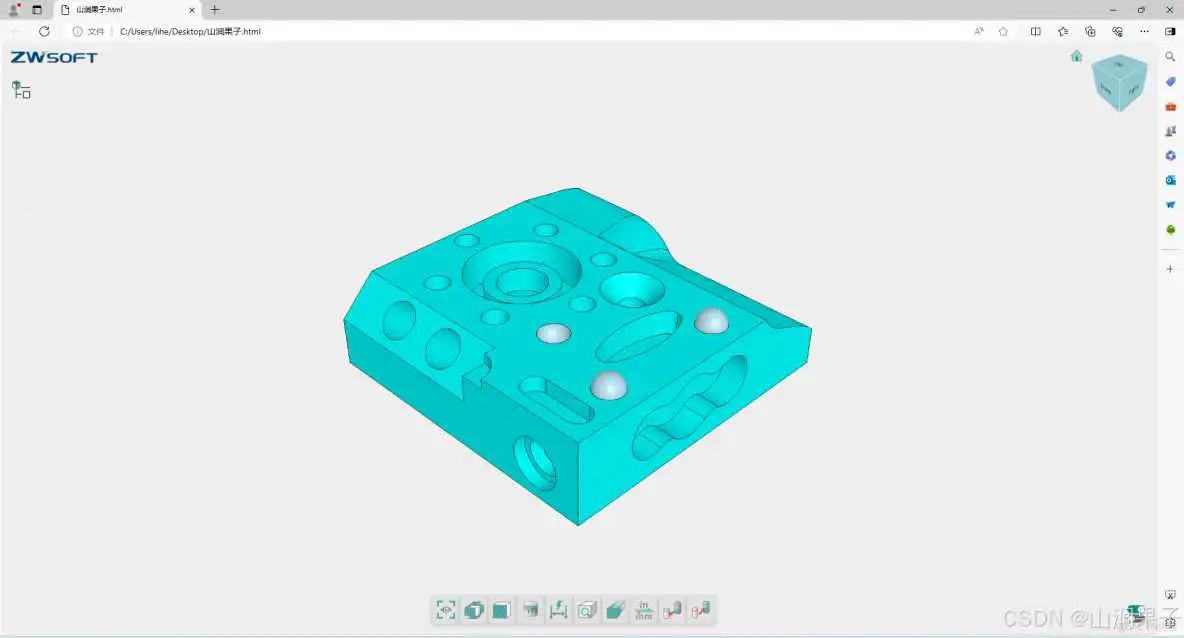Click the magnifier box zoom icon
Image resolution: width=1184 pixels, height=638 pixels.
click(587, 610)
